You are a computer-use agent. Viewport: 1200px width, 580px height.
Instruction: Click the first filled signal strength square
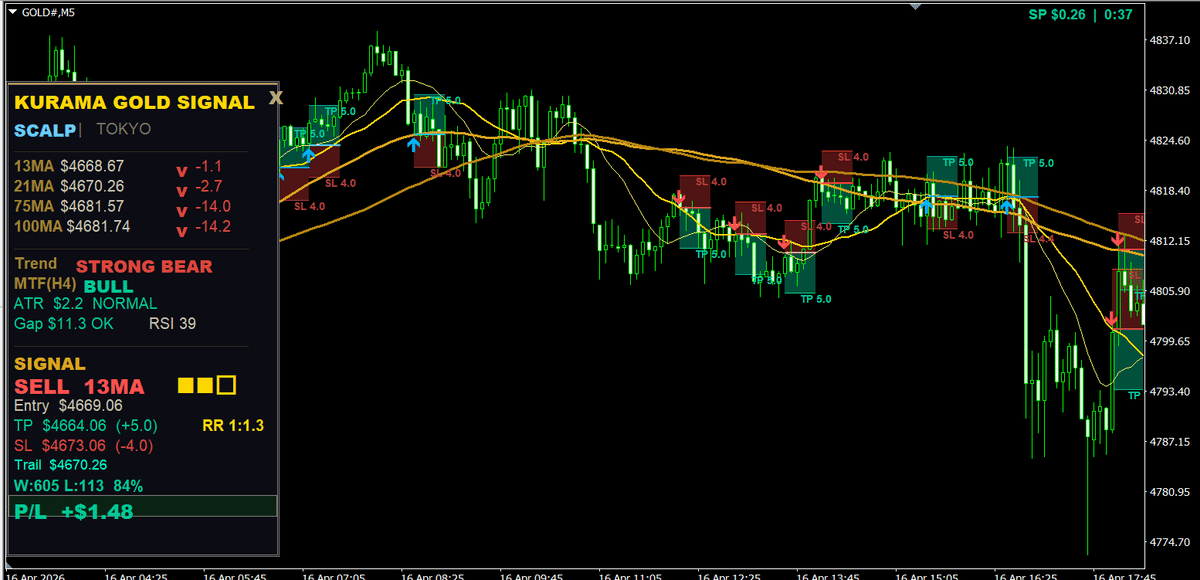click(x=184, y=385)
